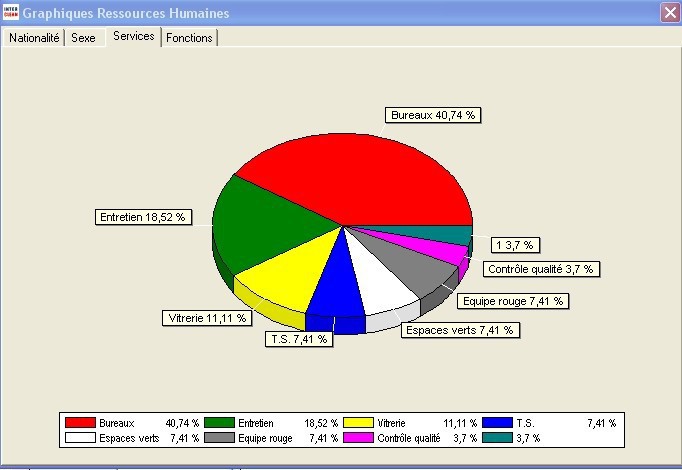Open the Sexe tab
The height and width of the screenshot is (470, 682).
click(84, 38)
